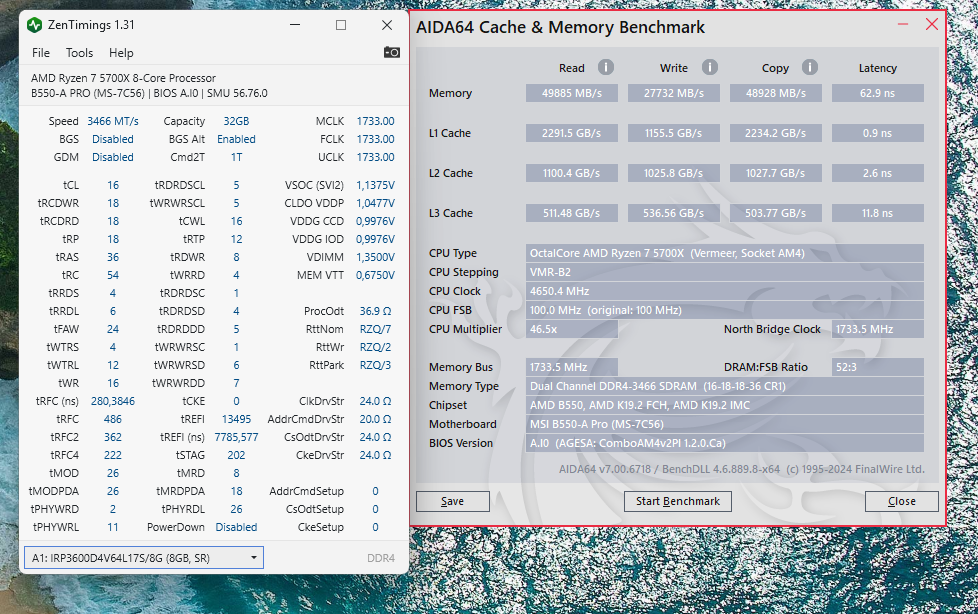Click the ClkDrvStr value 24.0 Ω
The width and height of the screenshot is (978, 614).
(375, 401)
